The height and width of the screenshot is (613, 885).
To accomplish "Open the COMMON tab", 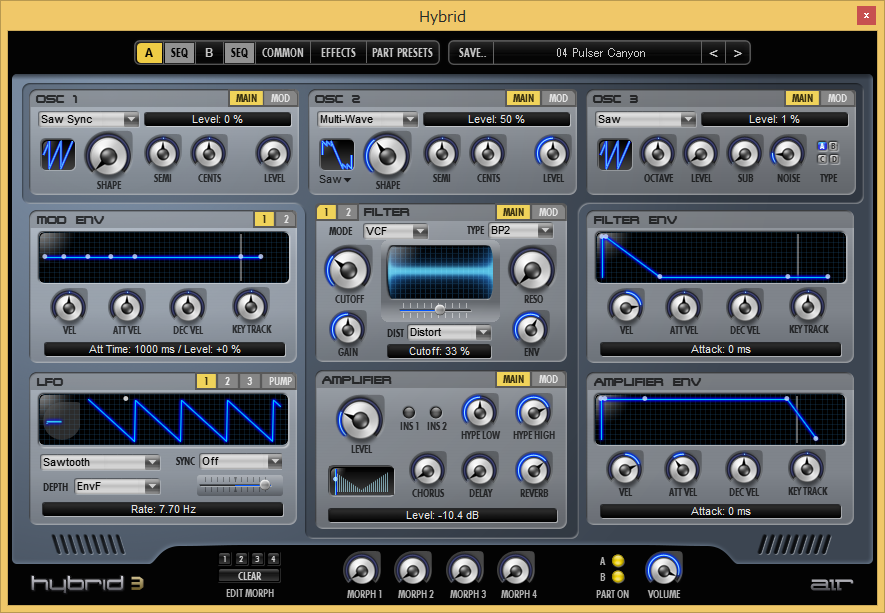I will [283, 52].
